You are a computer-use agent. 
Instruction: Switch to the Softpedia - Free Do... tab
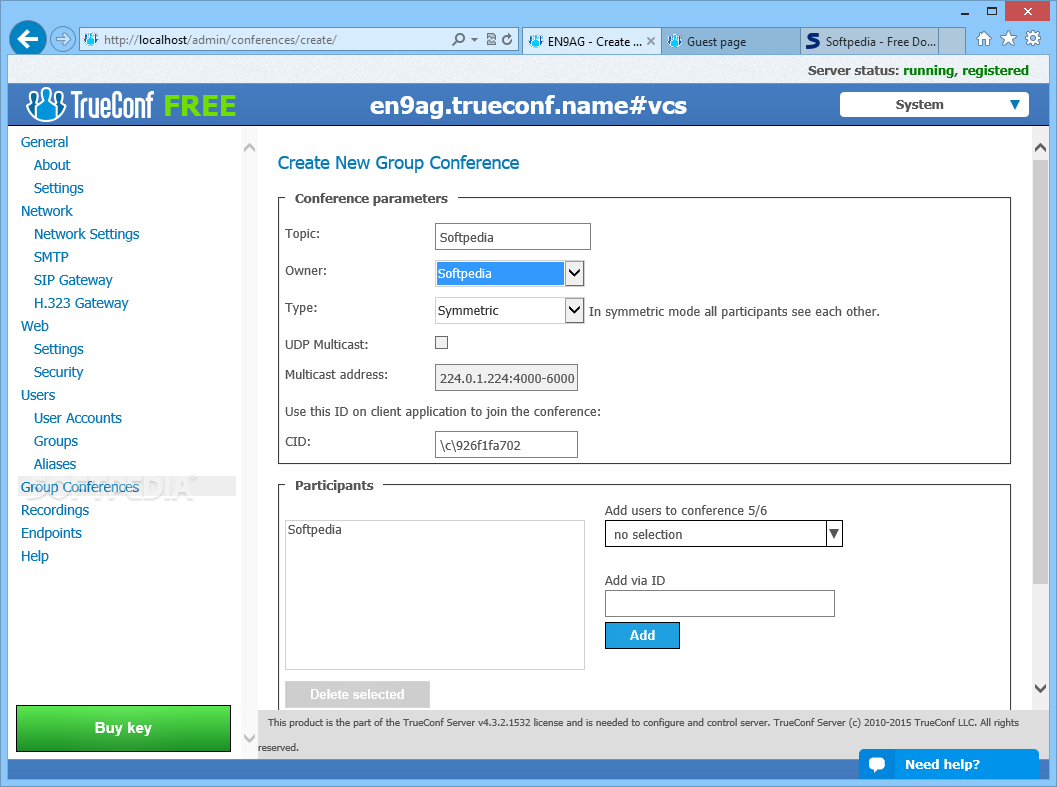[870, 41]
